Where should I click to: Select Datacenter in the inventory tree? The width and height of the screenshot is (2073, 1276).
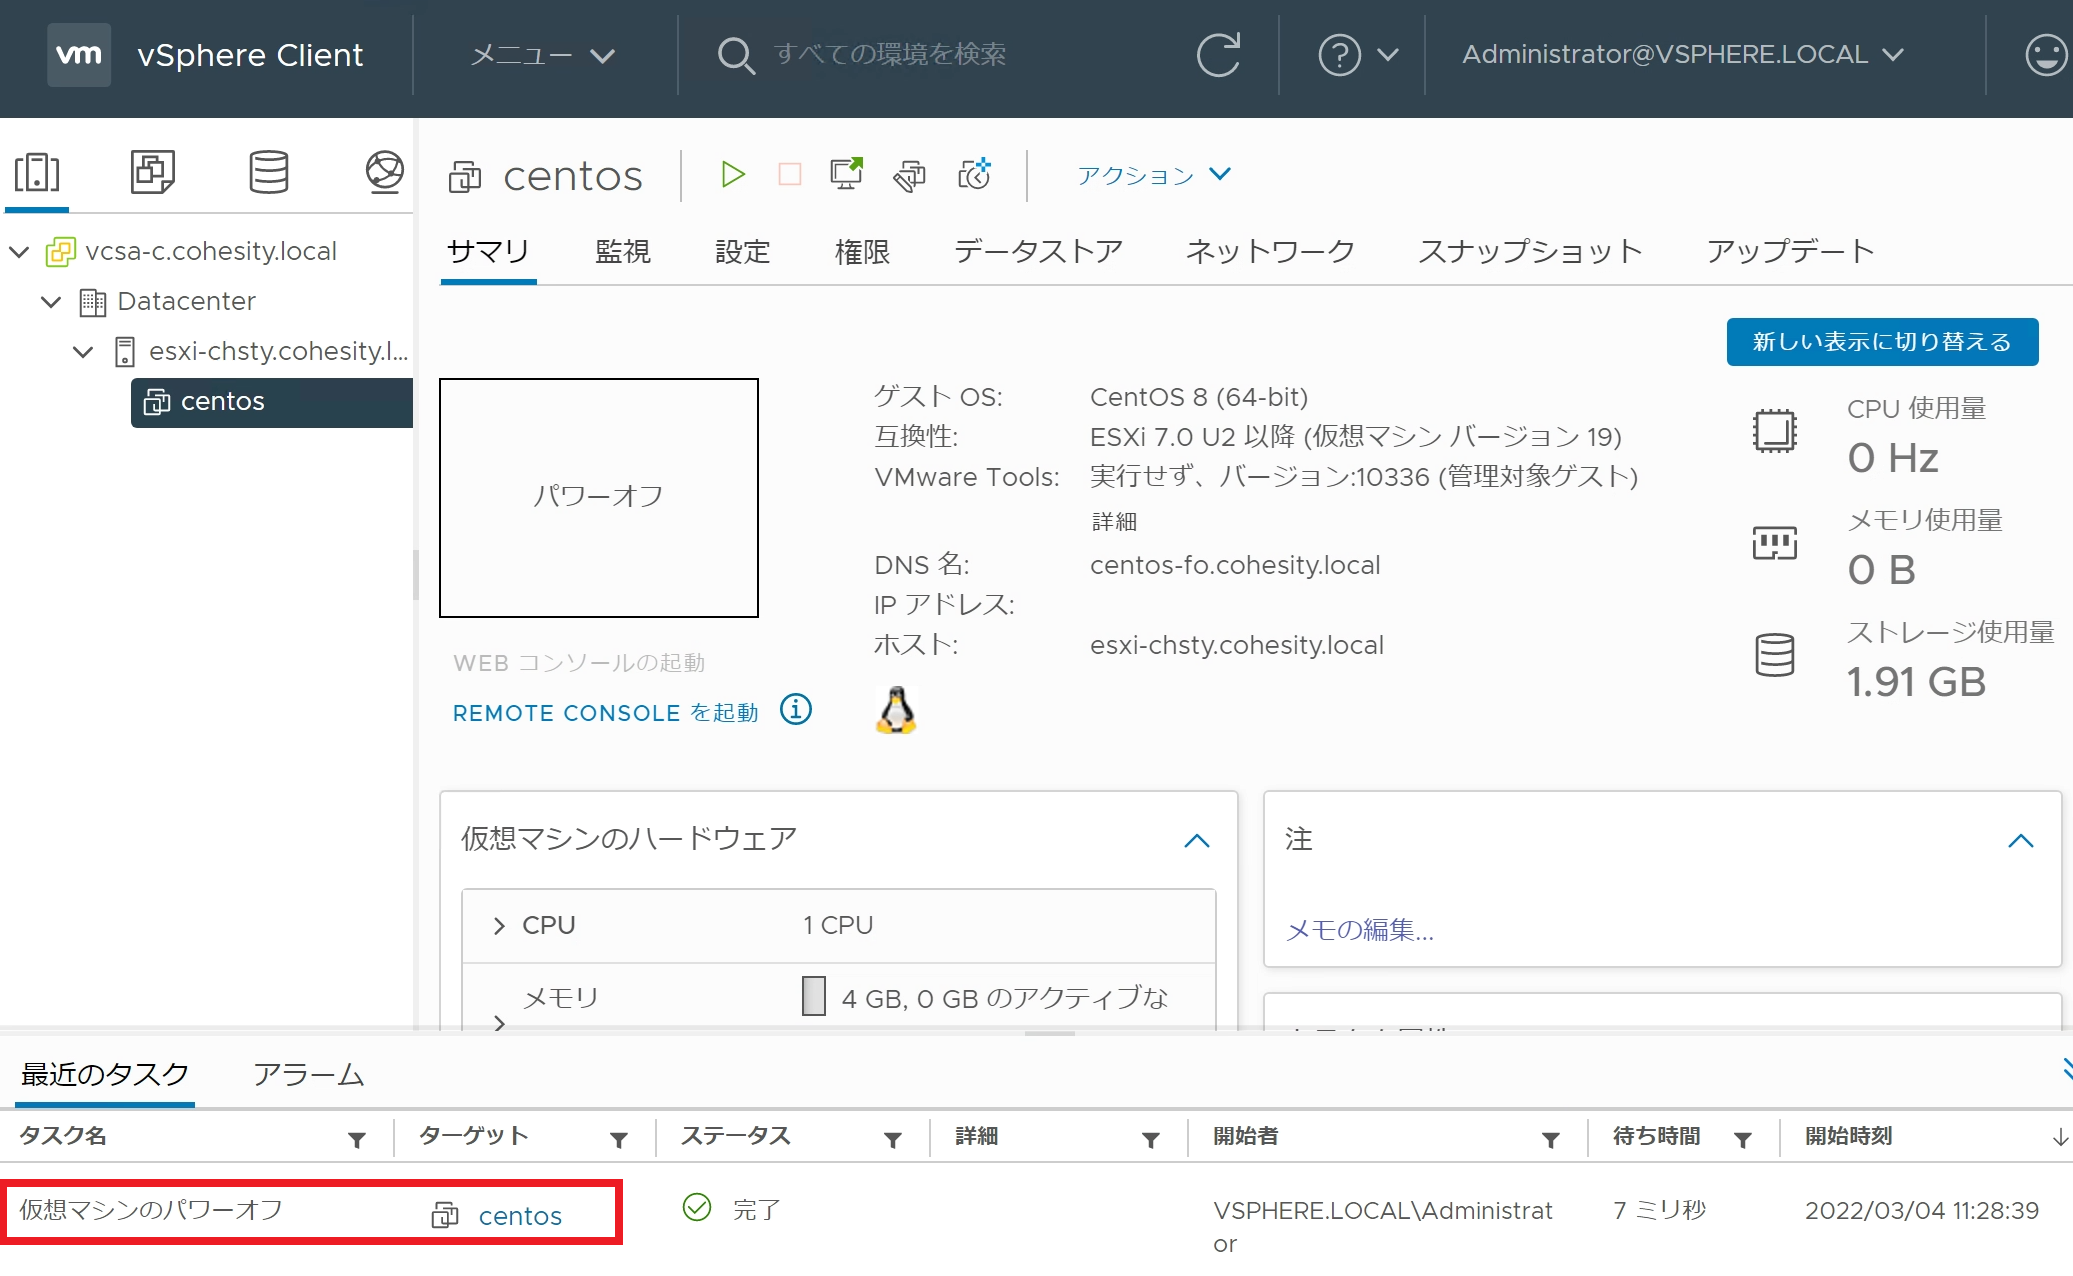pyautogui.click(x=186, y=301)
